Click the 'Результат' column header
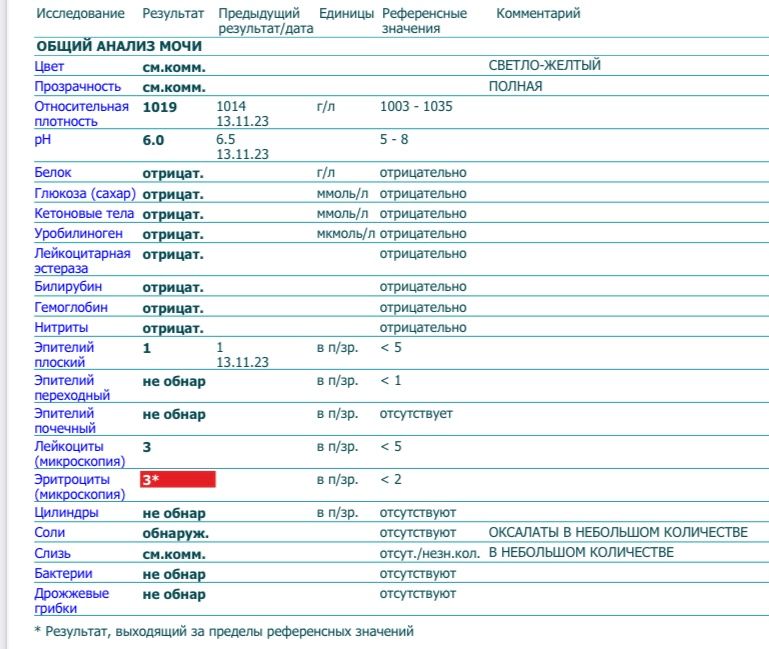 [173, 14]
